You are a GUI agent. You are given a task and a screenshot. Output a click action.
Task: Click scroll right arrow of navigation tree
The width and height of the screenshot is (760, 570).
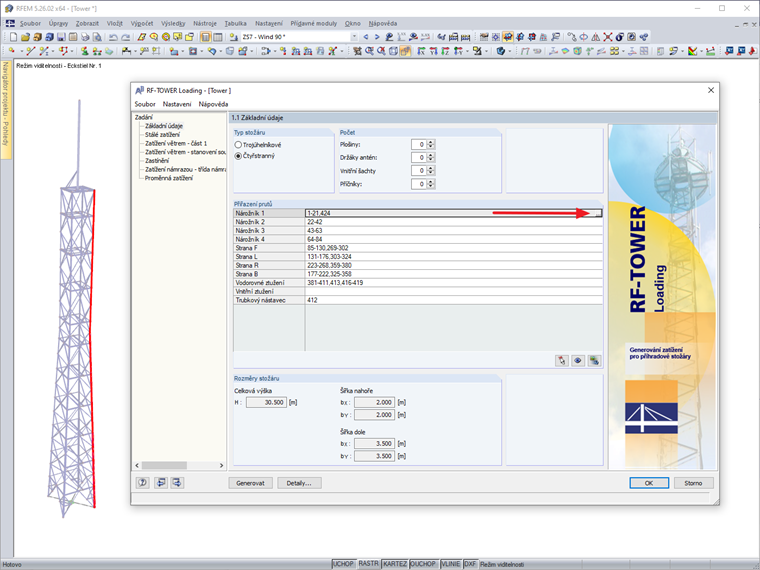(x=222, y=465)
